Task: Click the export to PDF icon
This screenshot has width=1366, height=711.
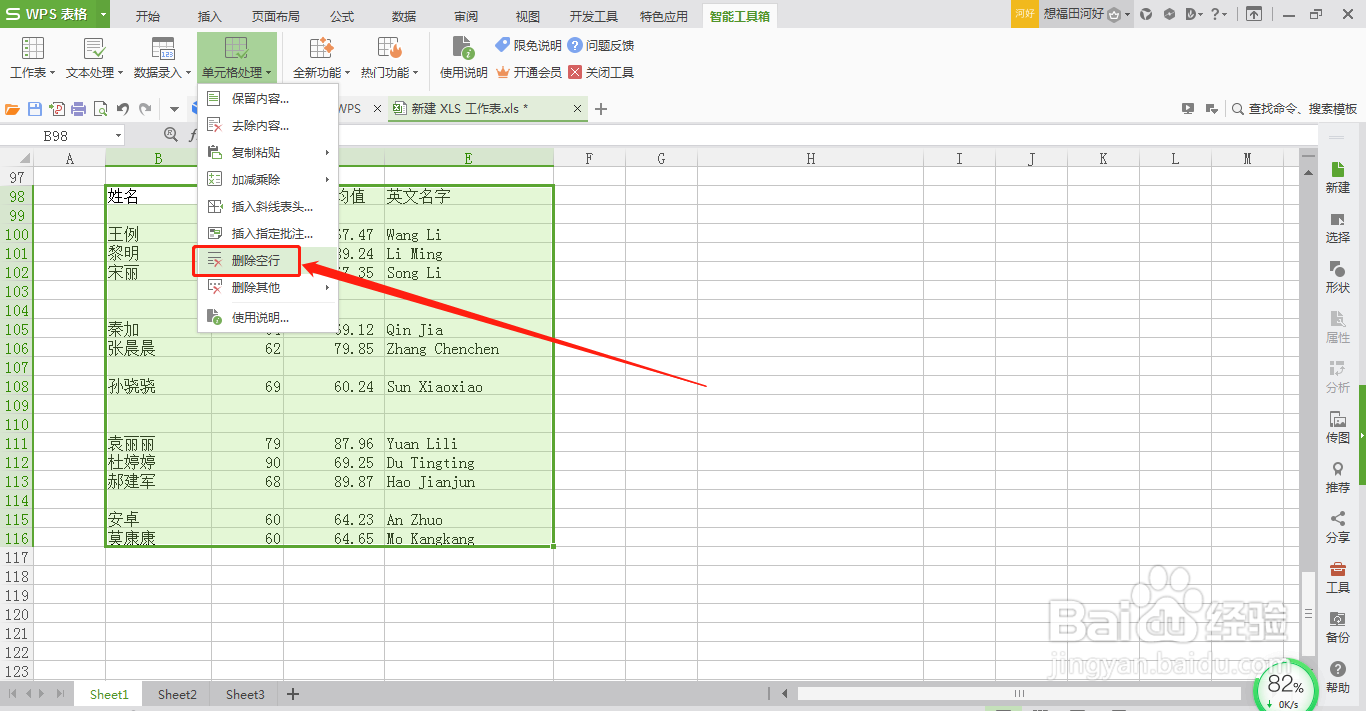Action: pyautogui.click(x=57, y=108)
